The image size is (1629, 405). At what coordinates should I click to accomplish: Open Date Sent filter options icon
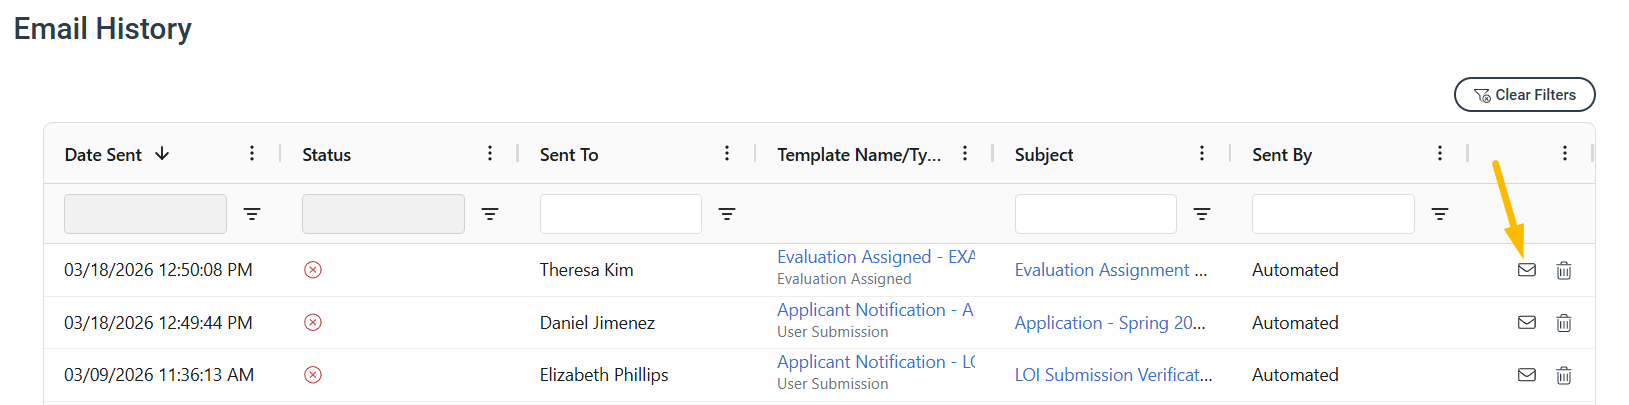(252, 214)
